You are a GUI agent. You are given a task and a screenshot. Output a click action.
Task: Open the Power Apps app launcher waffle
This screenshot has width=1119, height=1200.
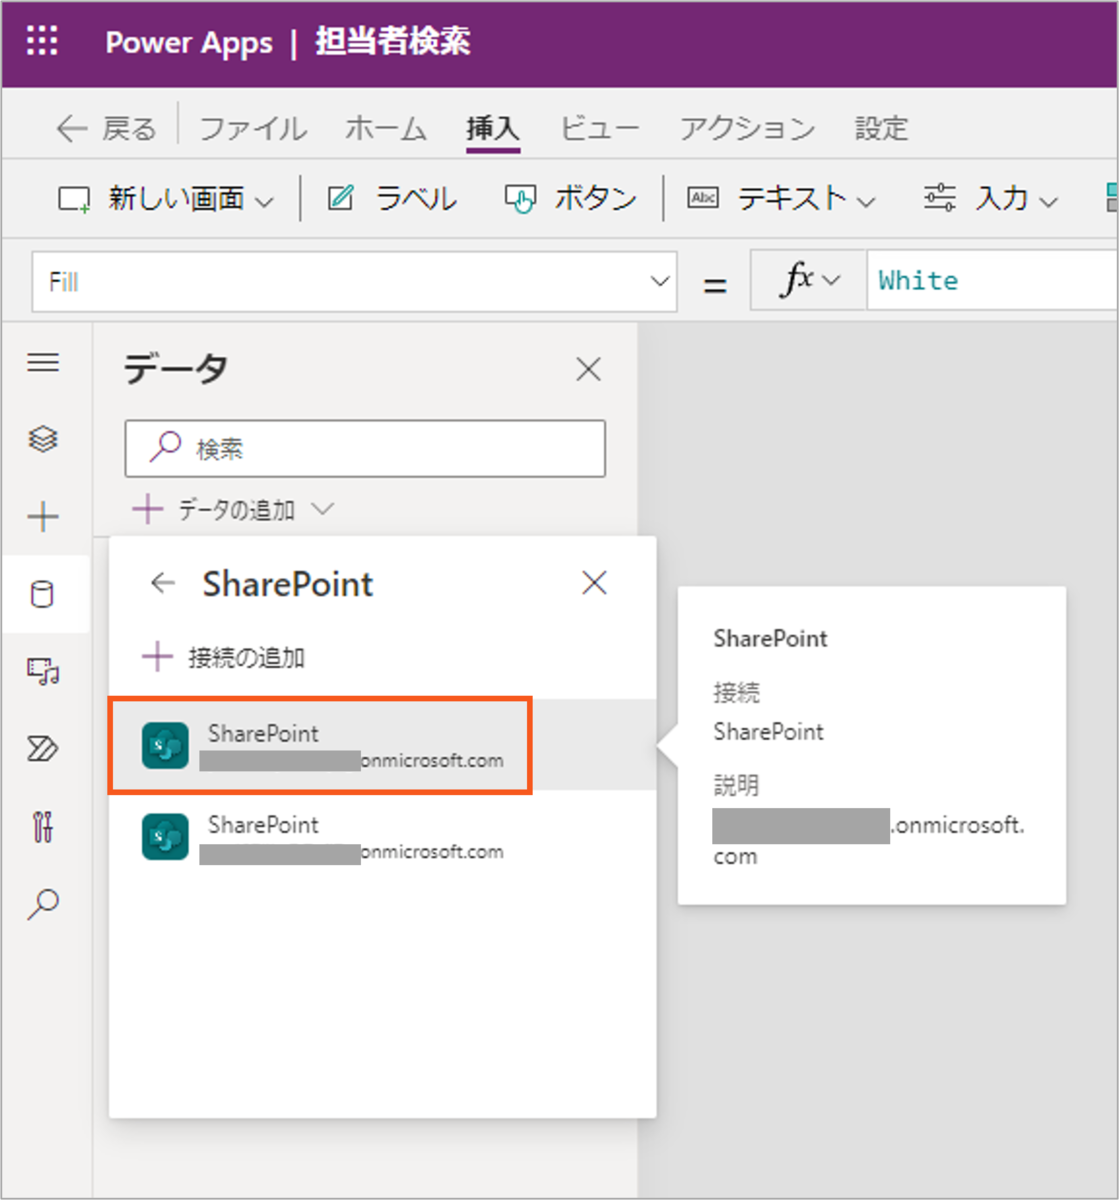pyautogui.click(x=42, y=42)
